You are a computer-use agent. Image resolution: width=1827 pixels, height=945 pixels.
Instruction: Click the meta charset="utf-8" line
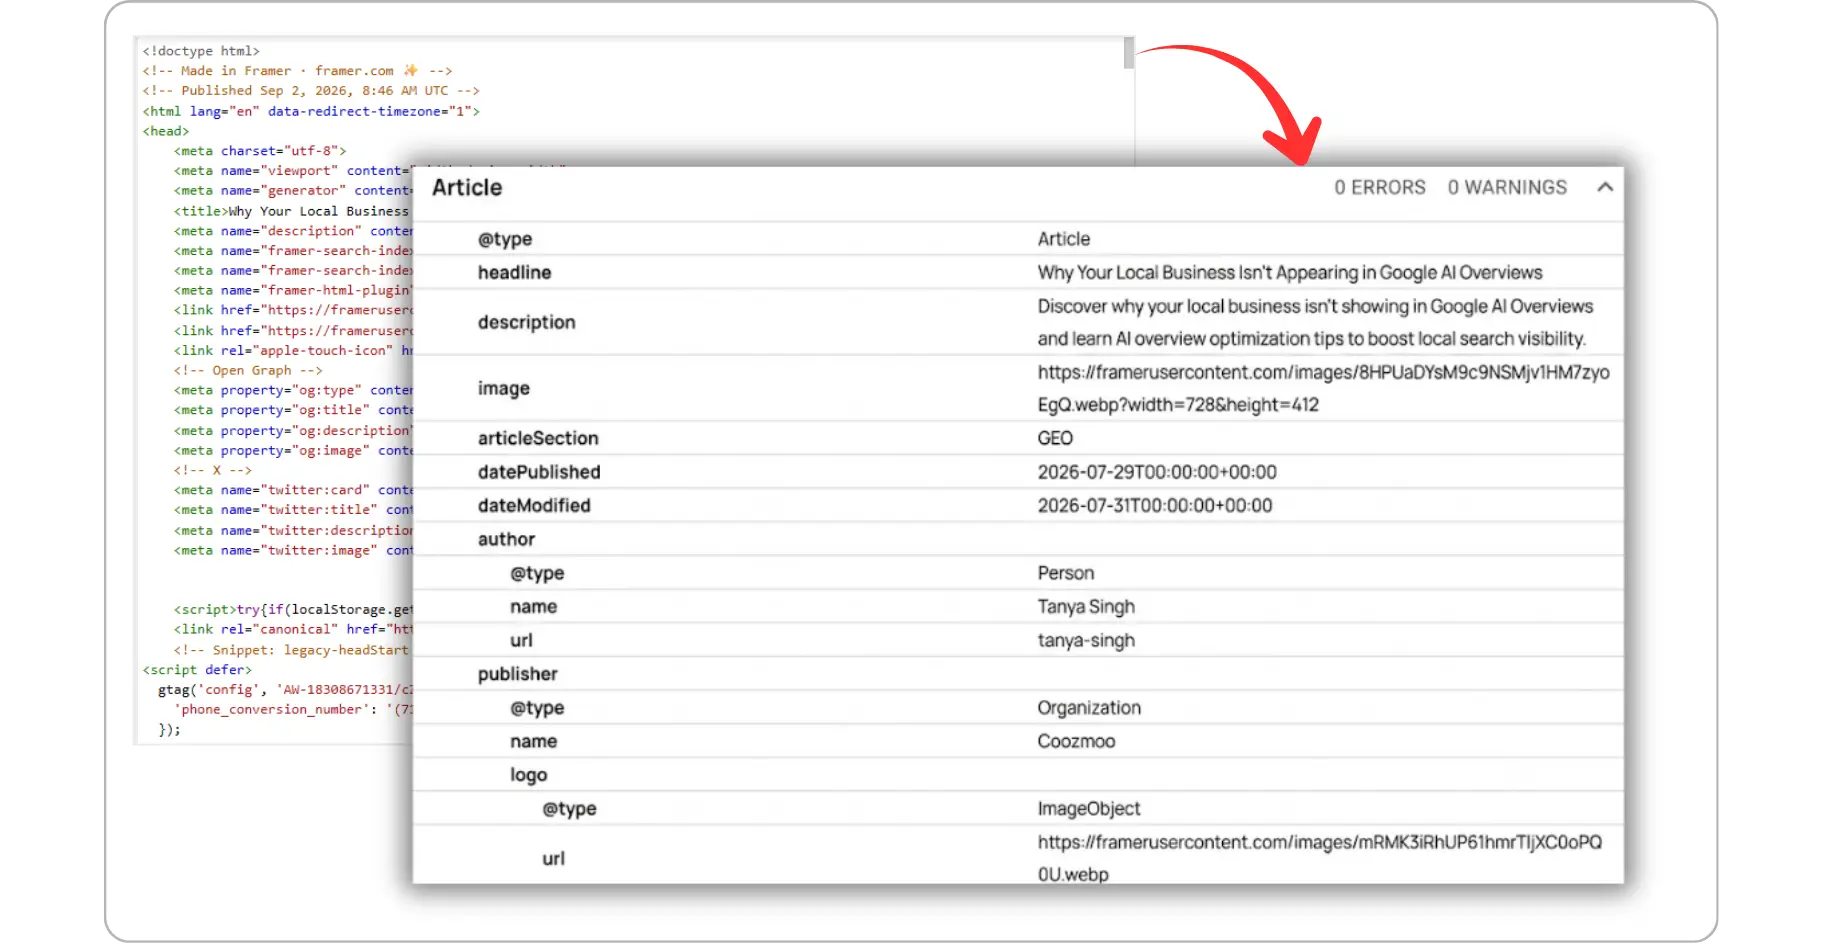point(260,151)
